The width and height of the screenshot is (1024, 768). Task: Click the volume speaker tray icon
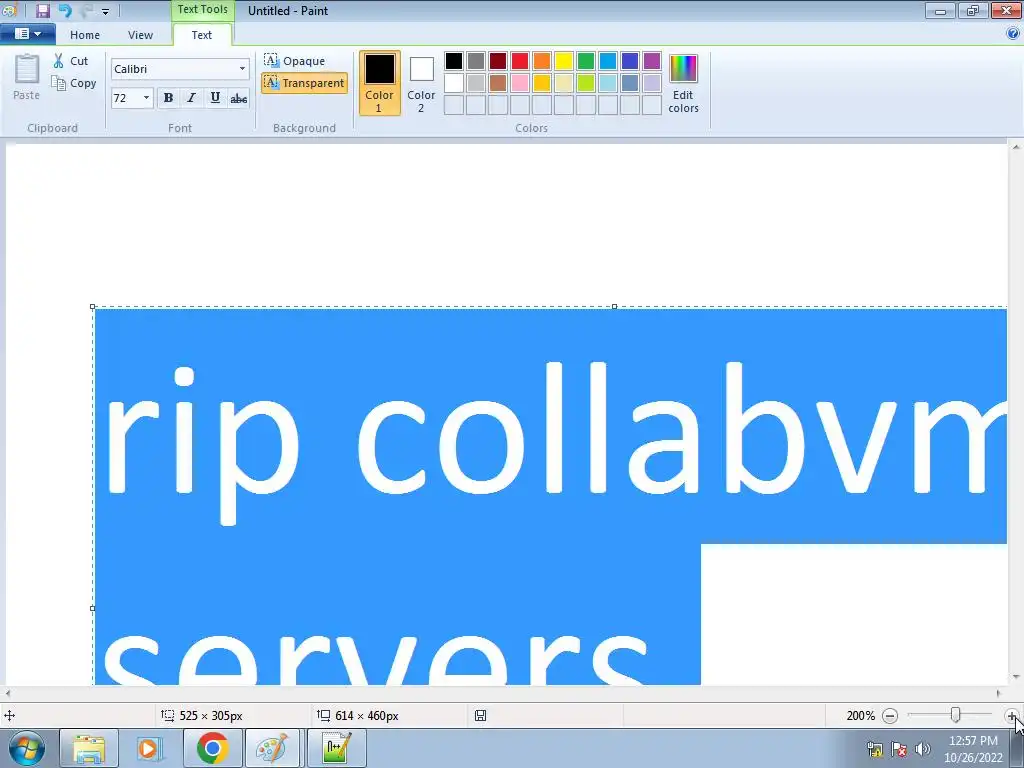click(x=922, y=749)
